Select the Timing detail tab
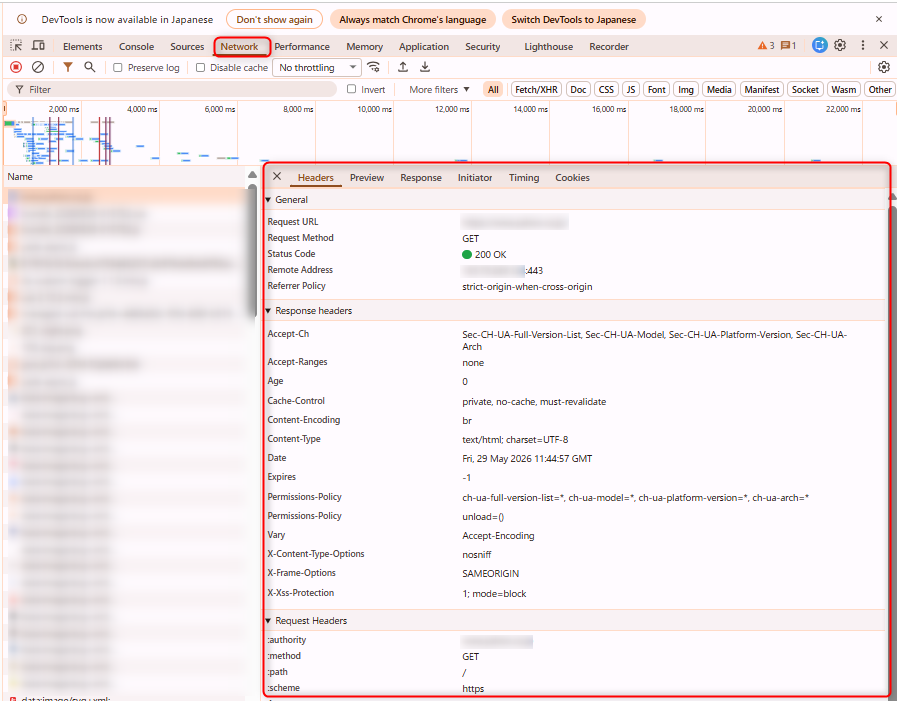This screenshot has width=897, height=701. click(x=524, y=177)
